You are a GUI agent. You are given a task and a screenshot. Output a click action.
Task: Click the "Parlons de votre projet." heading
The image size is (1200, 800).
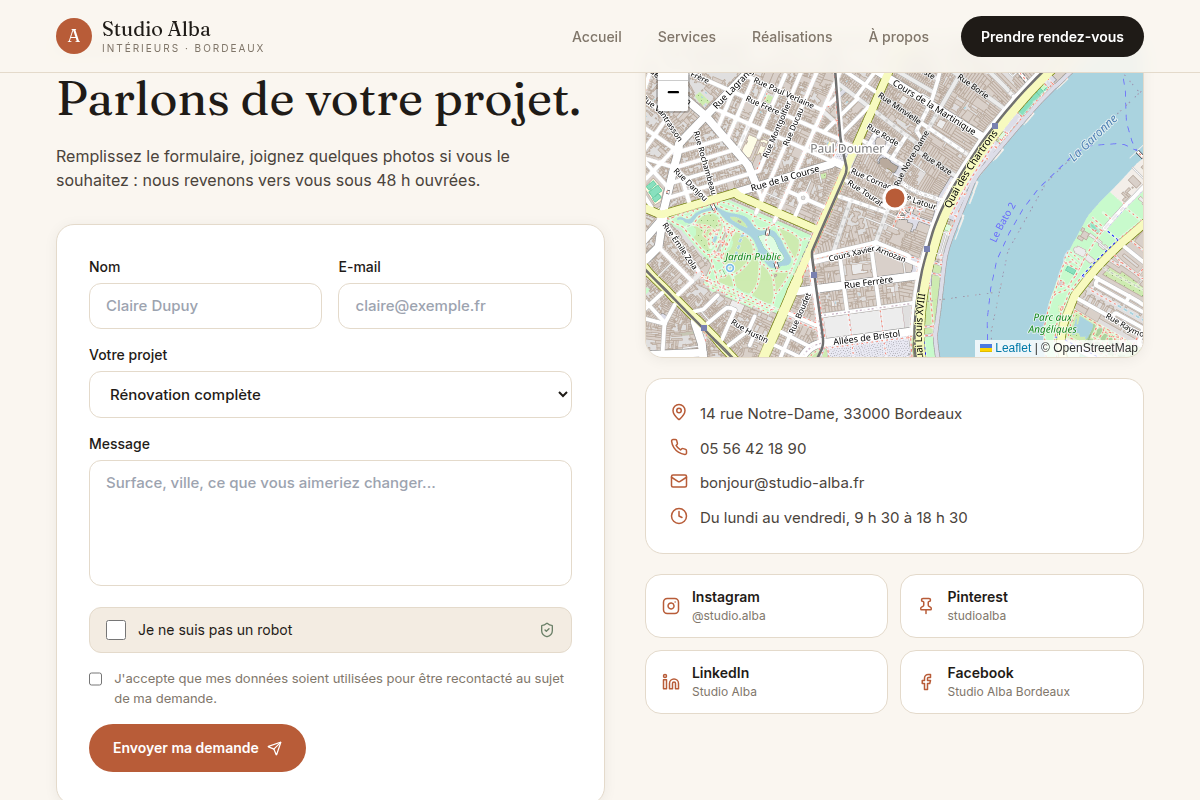319,99
